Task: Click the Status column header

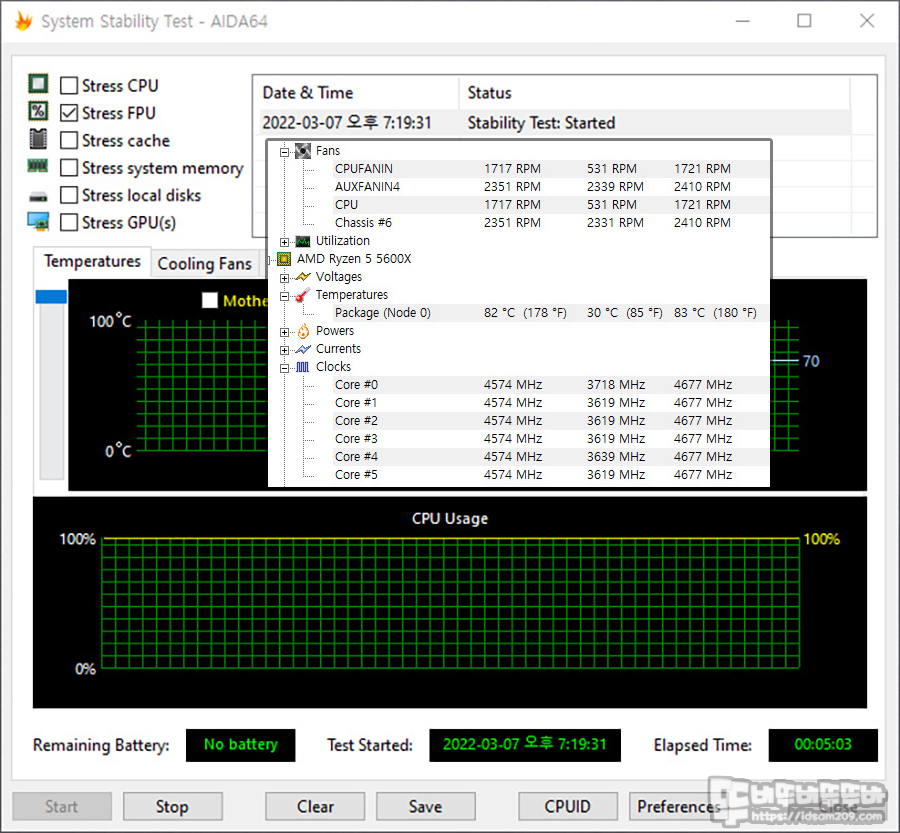Action: pyautogui.click(x=654, y=93)
